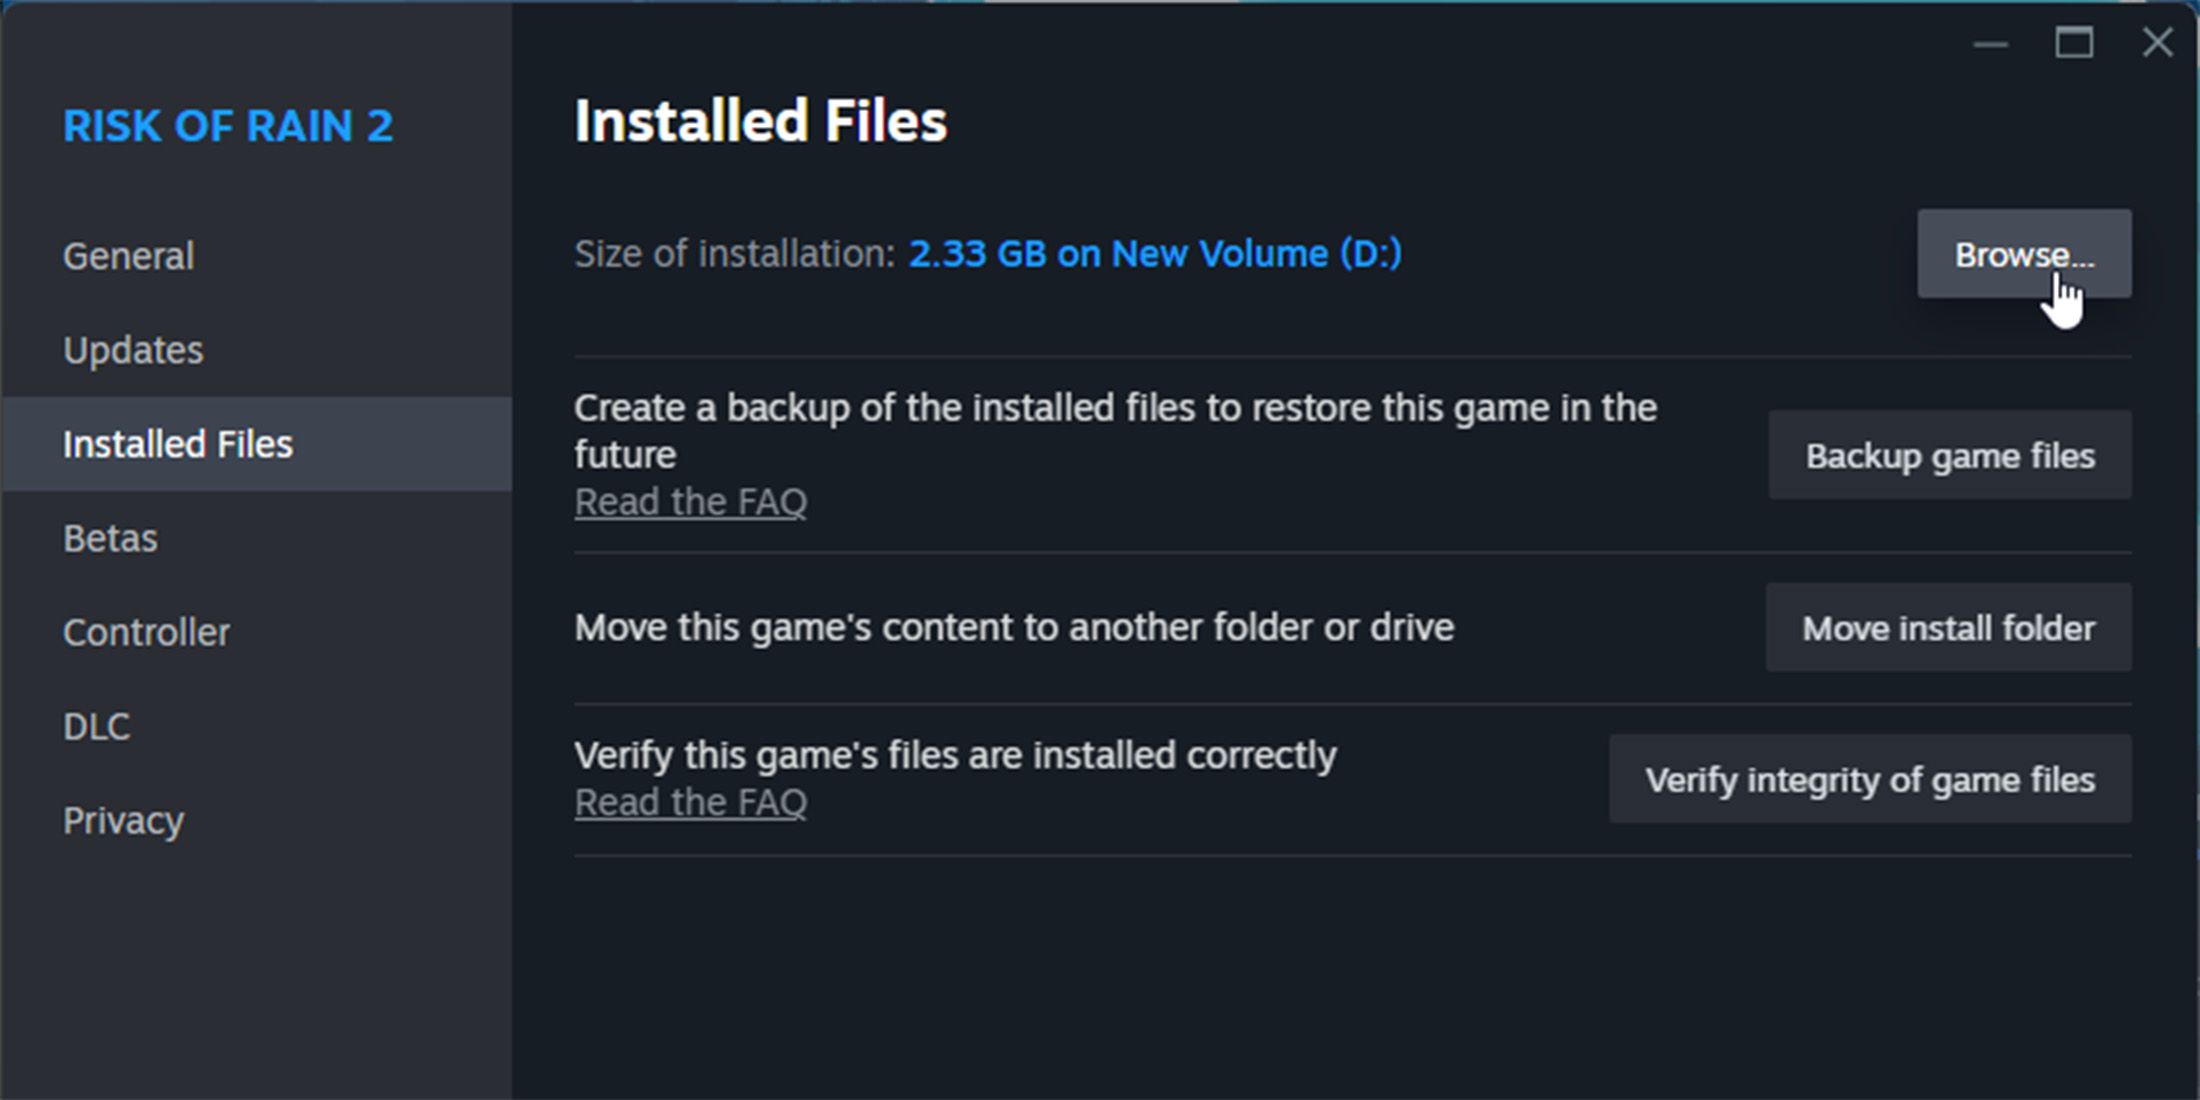Image resolution: width=2200 pixels, height=1100 pixels.
Task: Open the Privacy settings tab
Action: point(125,818)
